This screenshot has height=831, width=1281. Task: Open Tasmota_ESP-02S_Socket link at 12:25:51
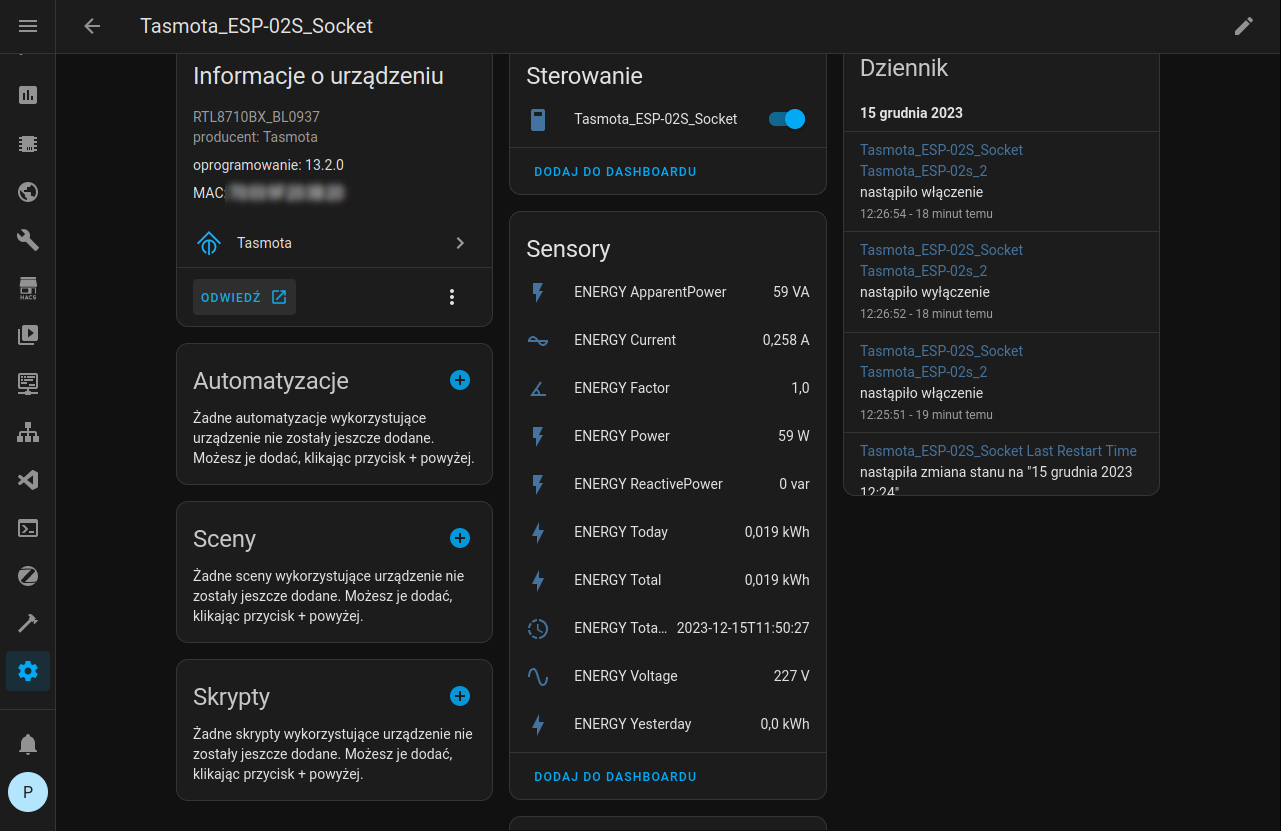(x=941, y=351)
